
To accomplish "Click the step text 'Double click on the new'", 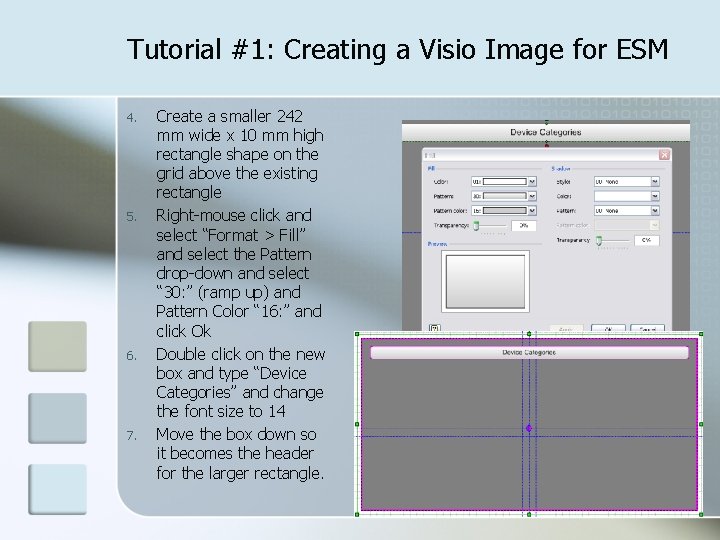I will pyautogui.click(x=241, y=354).
